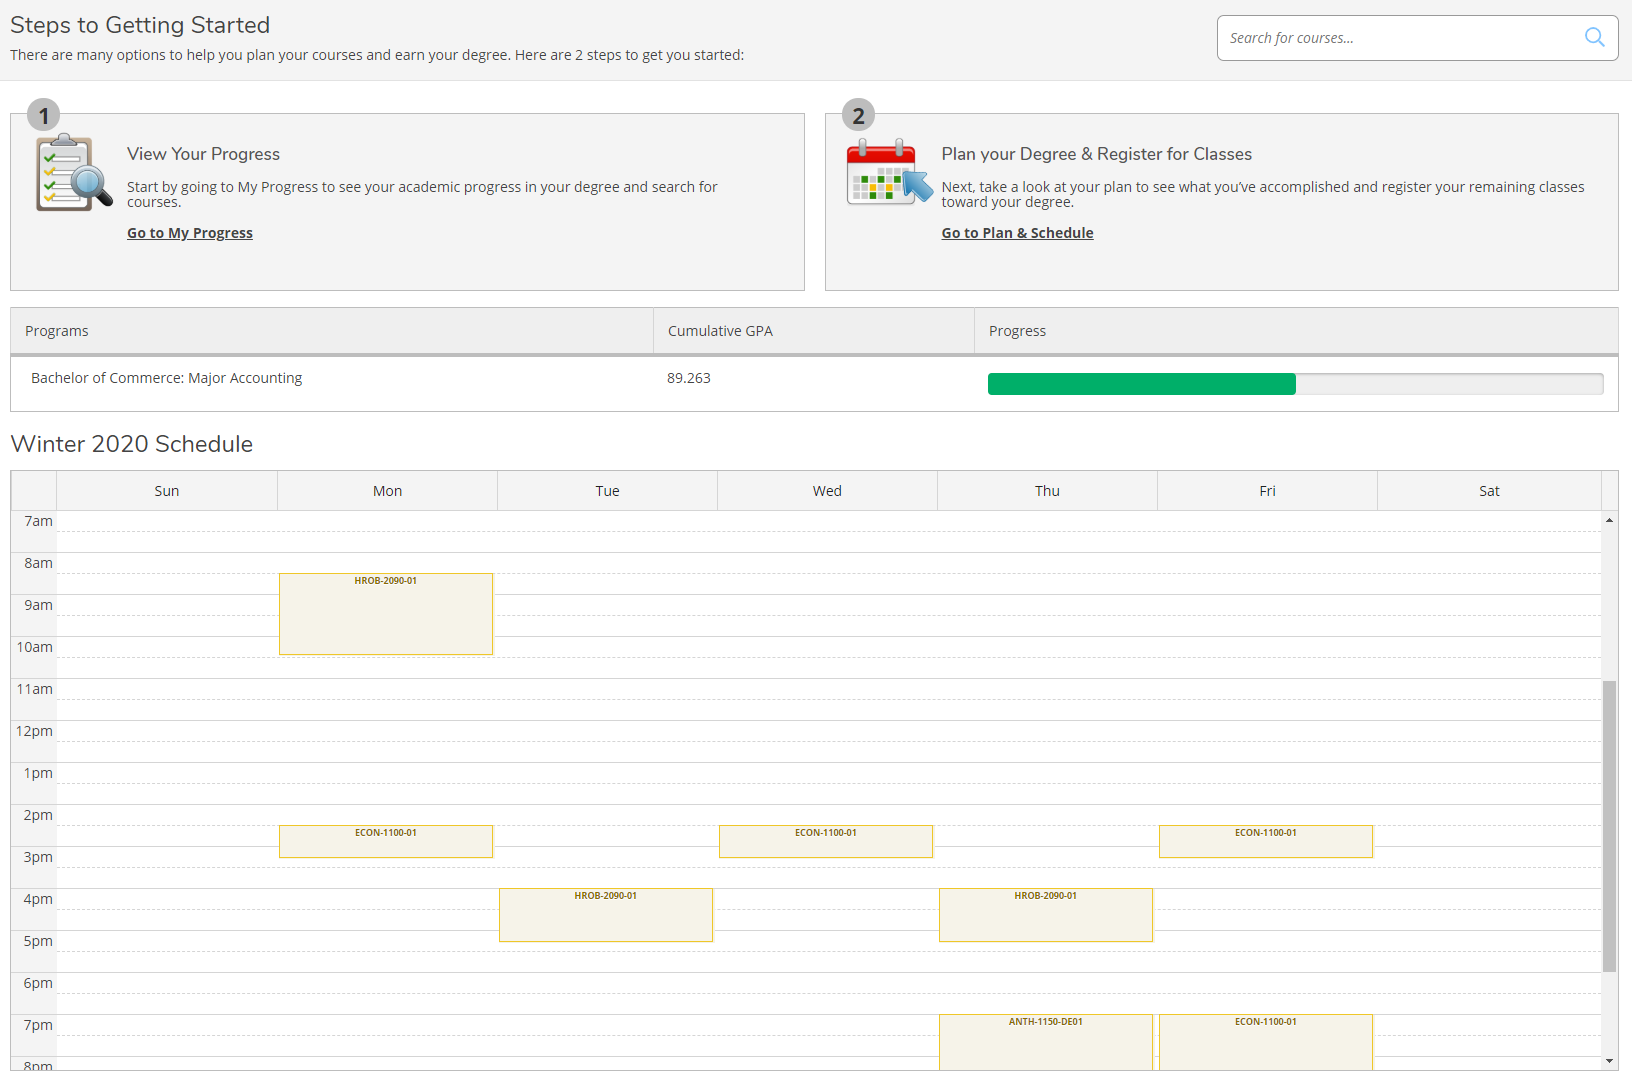Click the search magnifier icon
This screenshot has width=1632, height=1081.
[x=1594, y=38]
